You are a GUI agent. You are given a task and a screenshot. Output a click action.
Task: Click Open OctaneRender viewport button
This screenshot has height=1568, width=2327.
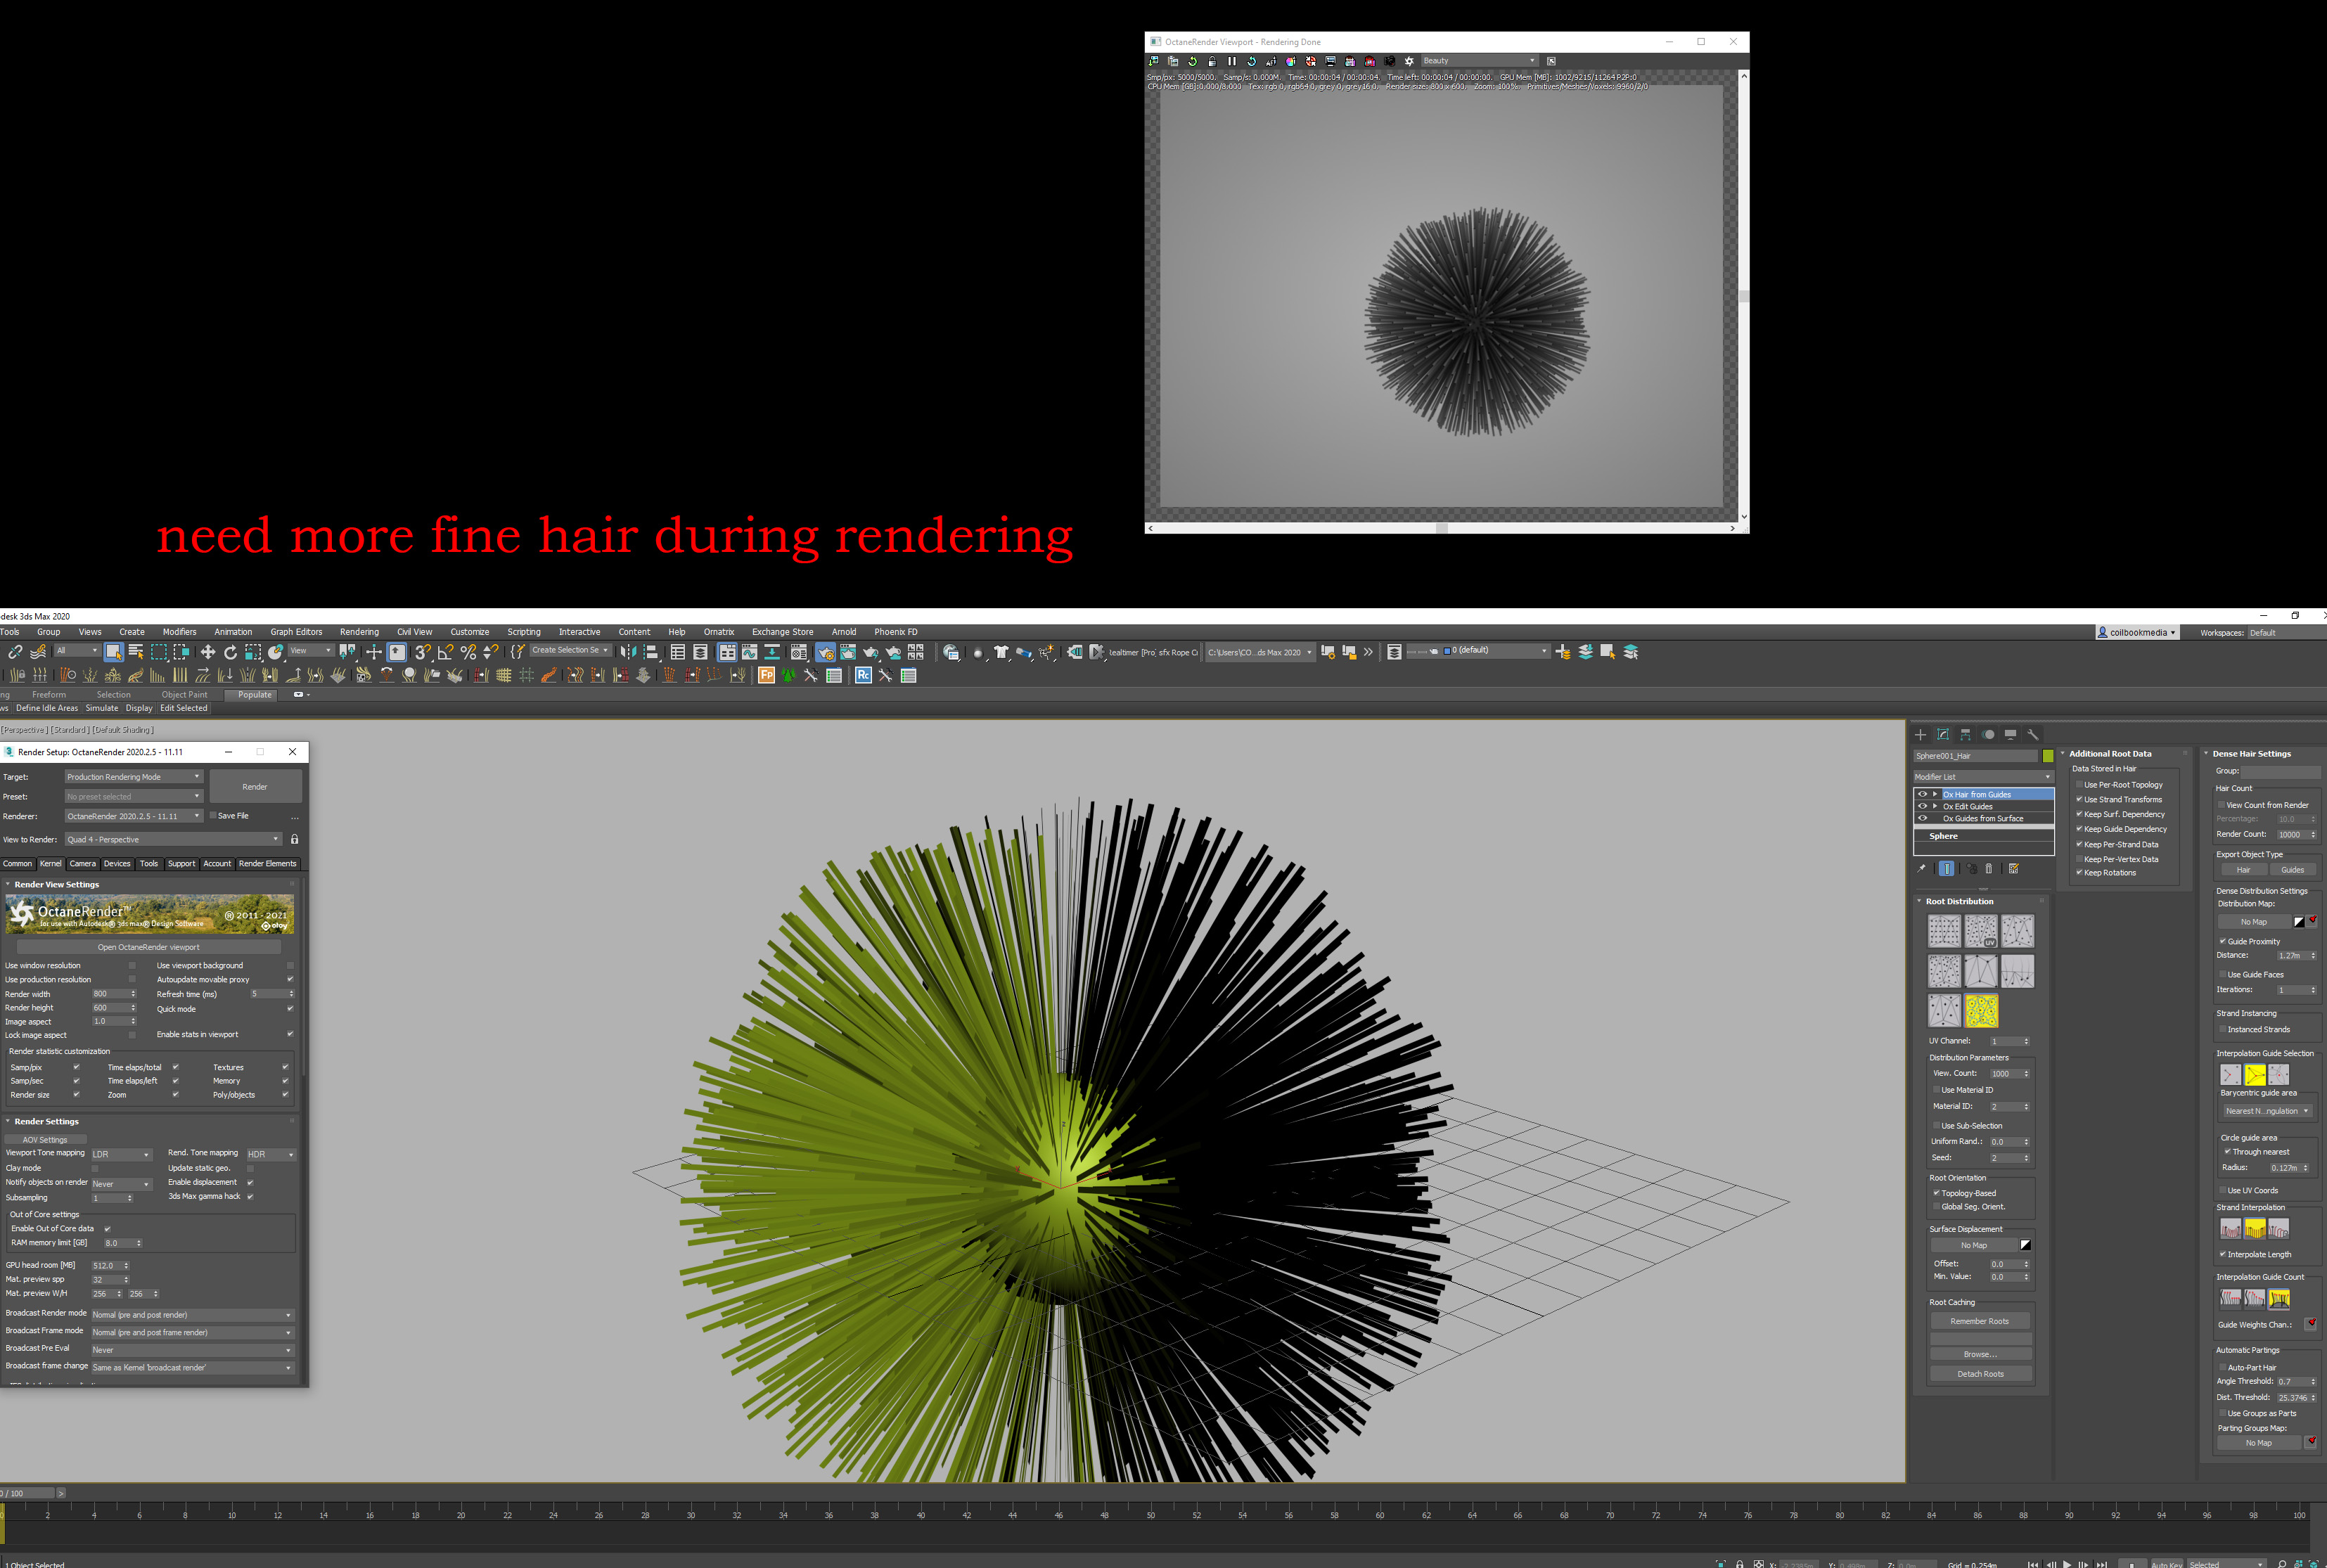coord(148,947)
